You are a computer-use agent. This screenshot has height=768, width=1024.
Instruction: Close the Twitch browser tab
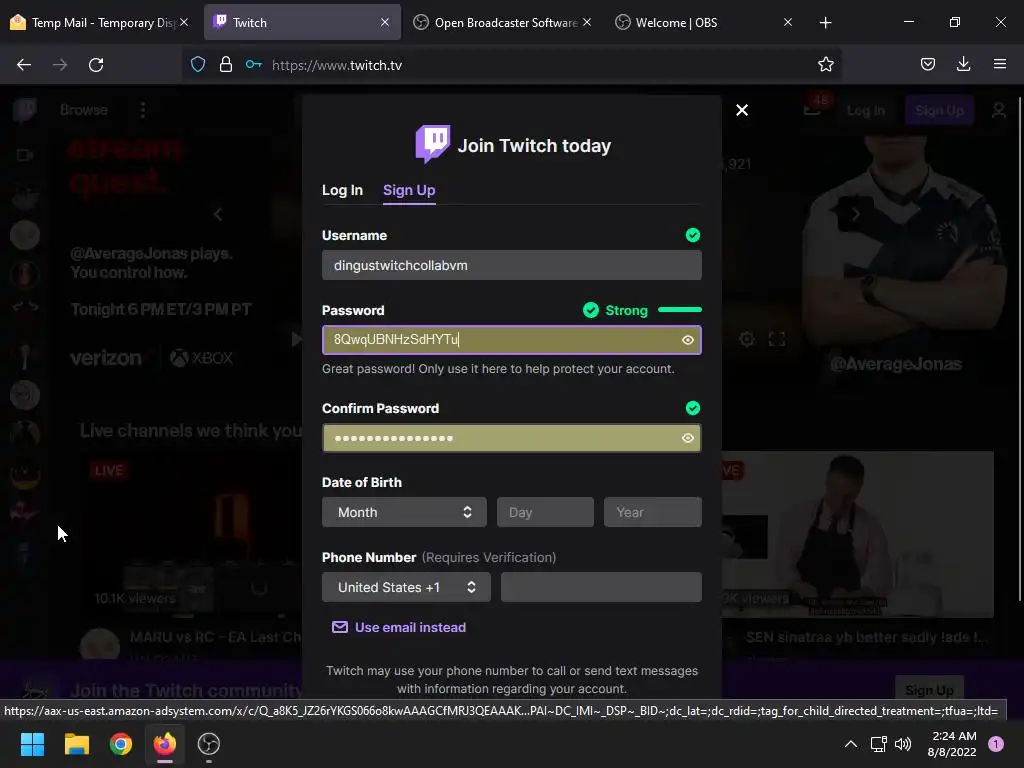coord(385,22)
